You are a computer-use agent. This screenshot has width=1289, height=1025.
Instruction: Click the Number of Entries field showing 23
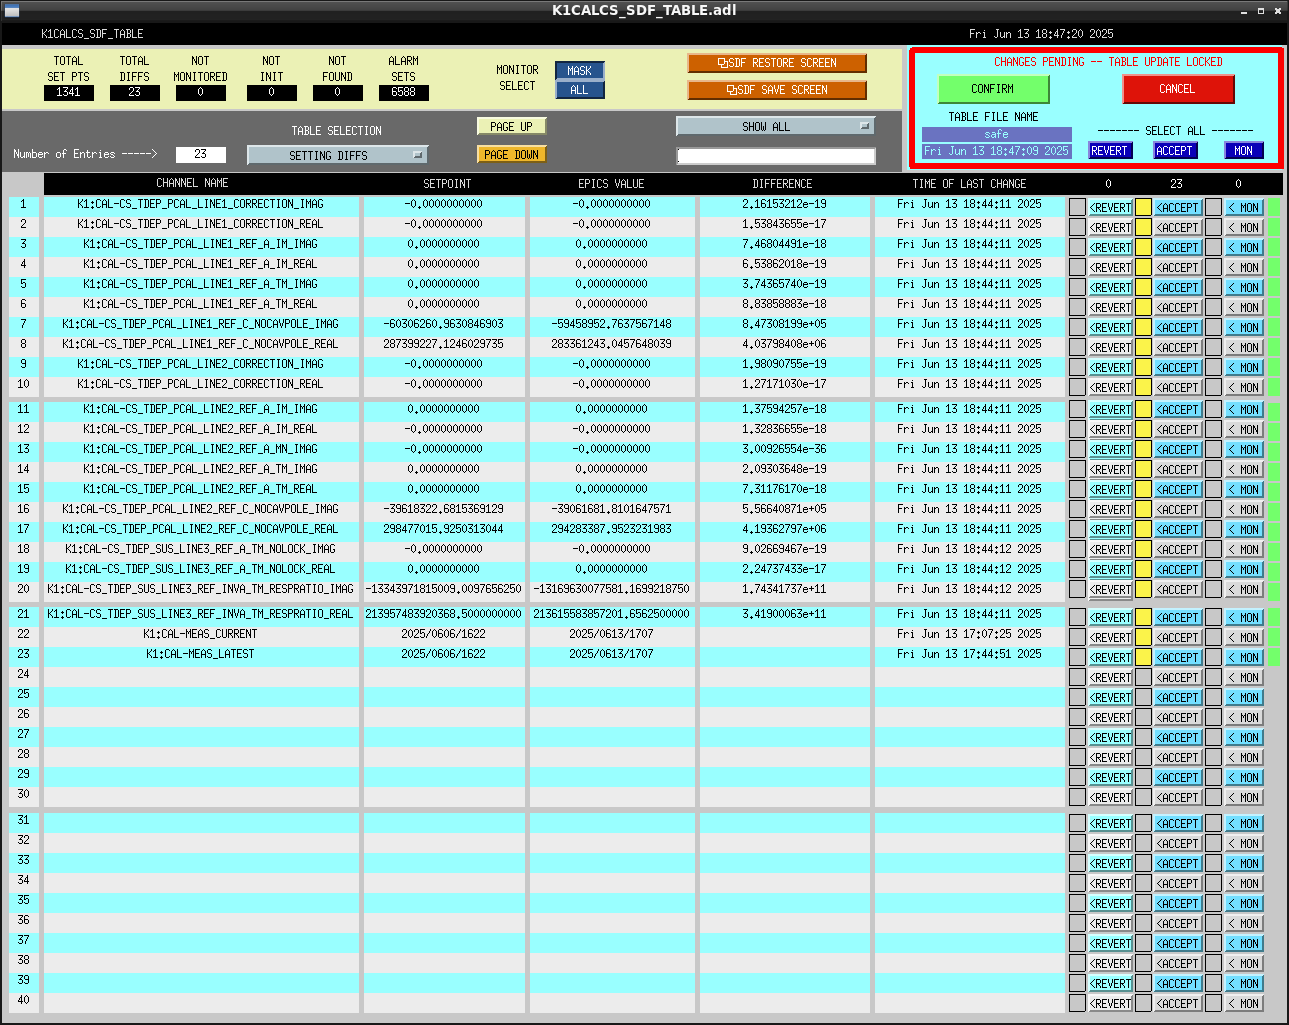click(201, 154)
